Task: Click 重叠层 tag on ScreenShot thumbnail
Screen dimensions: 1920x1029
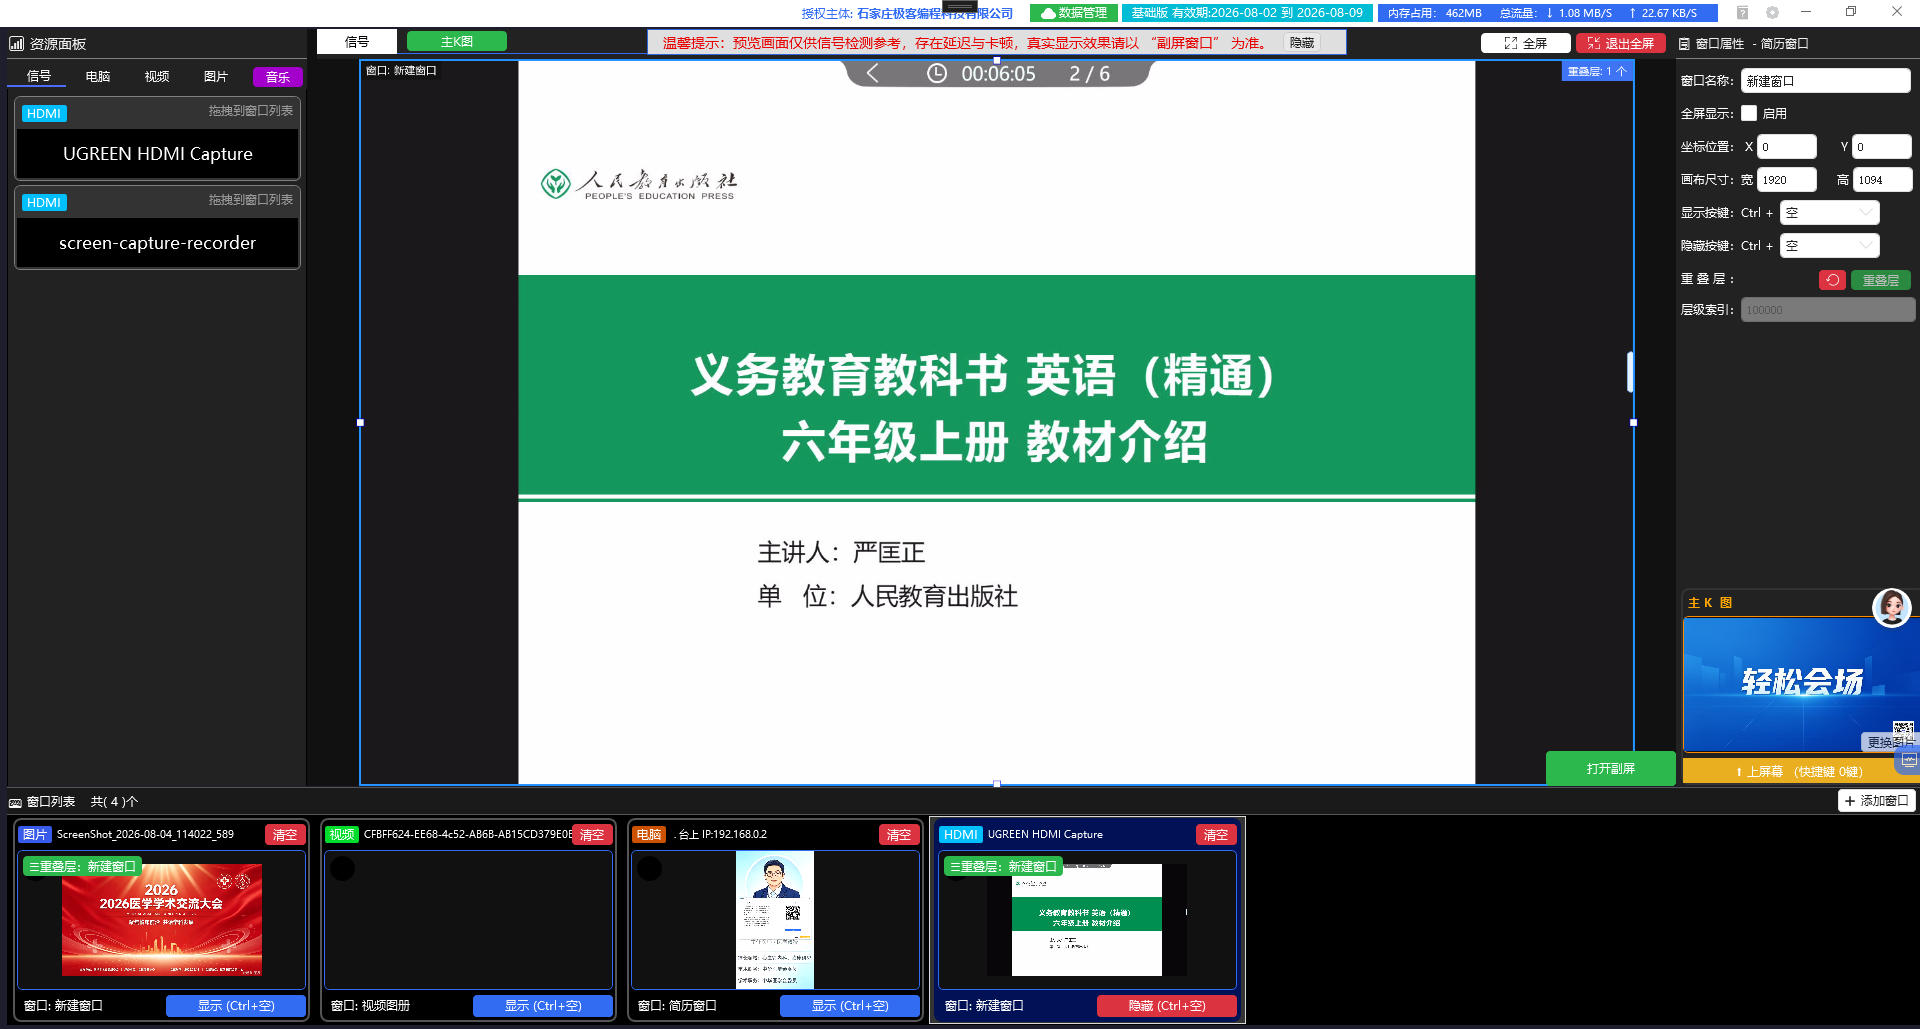Action: [x=82, y=867]
